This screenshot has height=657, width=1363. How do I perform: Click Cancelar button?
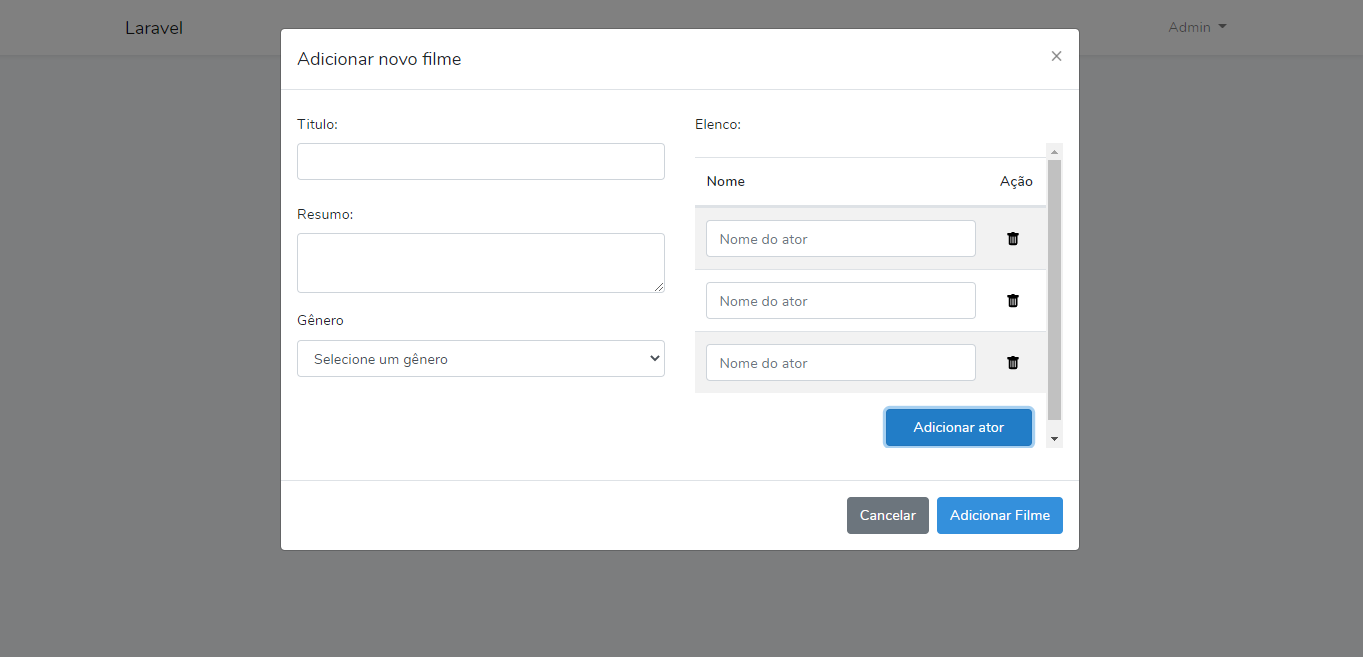888,515
